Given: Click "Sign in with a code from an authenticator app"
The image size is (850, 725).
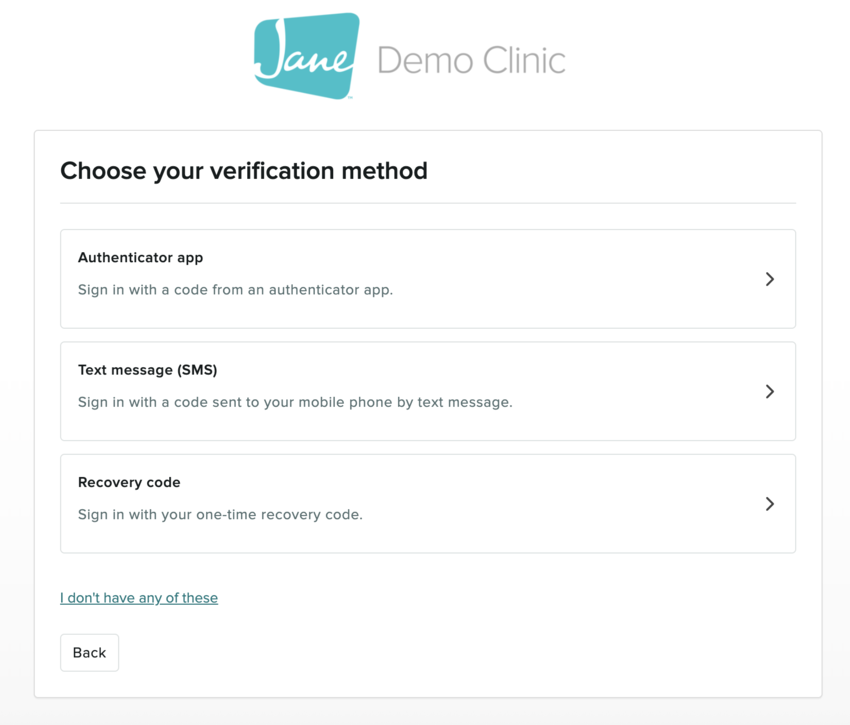Looking at the screenshot, I should [x=235, y=290].
